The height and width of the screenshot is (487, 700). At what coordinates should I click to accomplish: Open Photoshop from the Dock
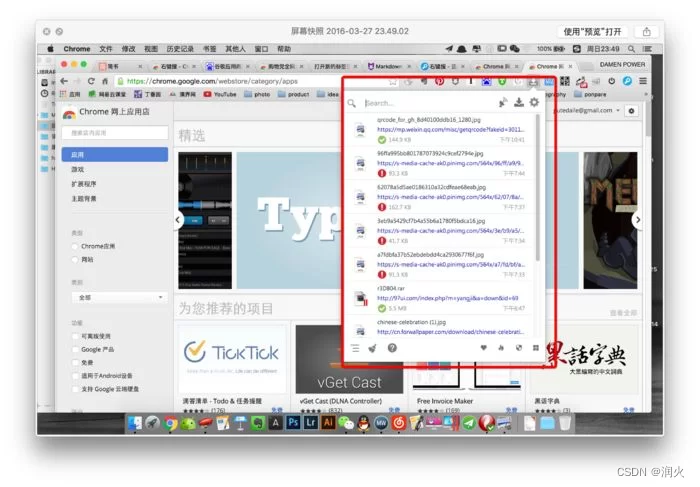click(291, 423)
